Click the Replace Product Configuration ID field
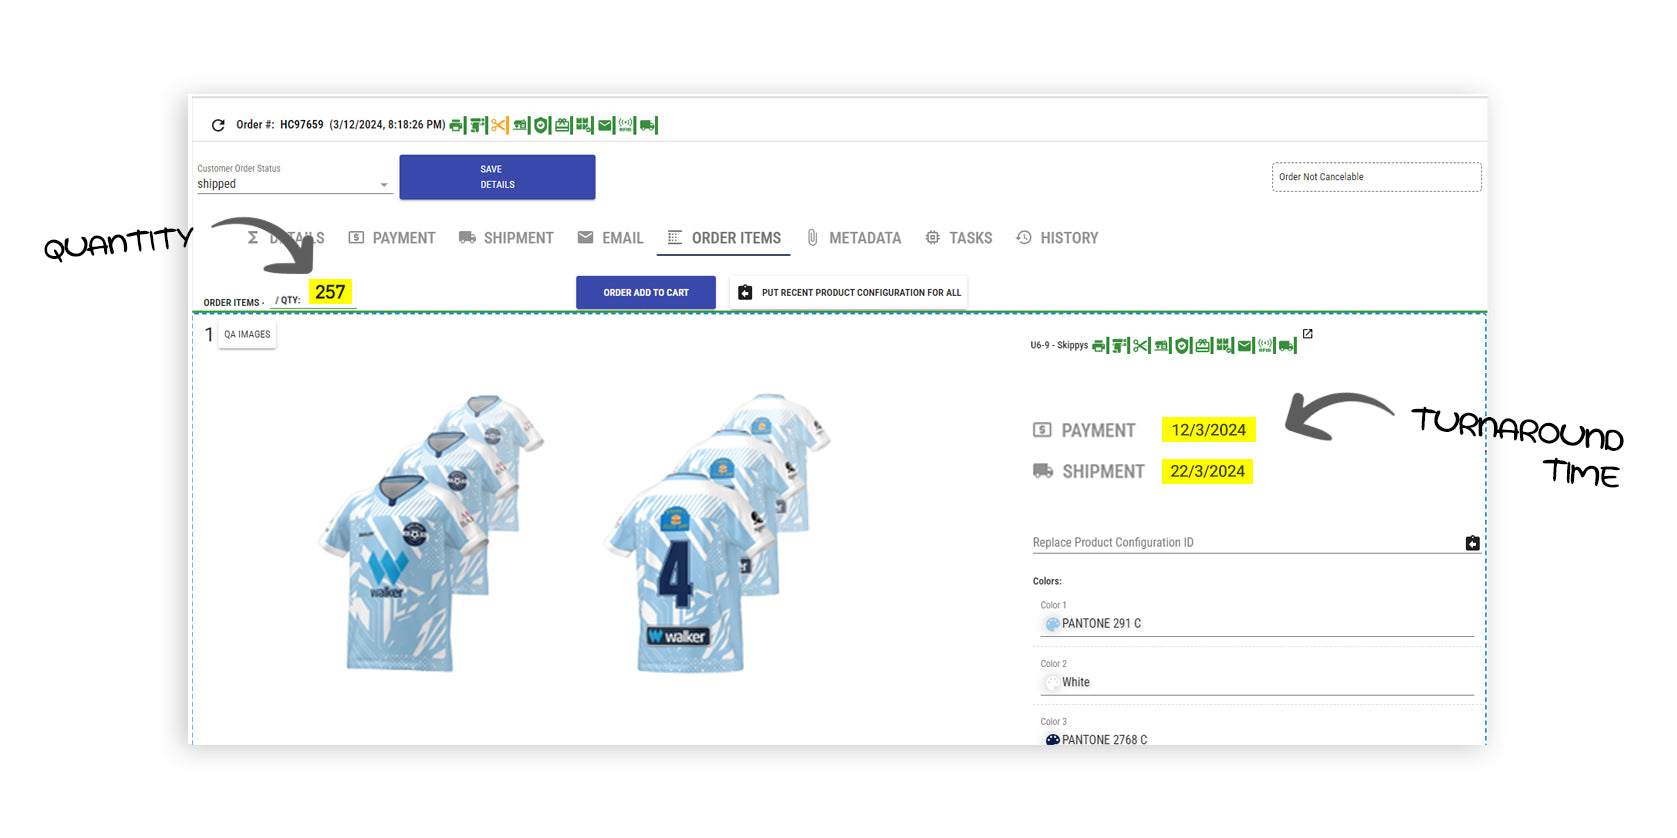Viewport: 1677px width, 838px height. pos(1240,543)
